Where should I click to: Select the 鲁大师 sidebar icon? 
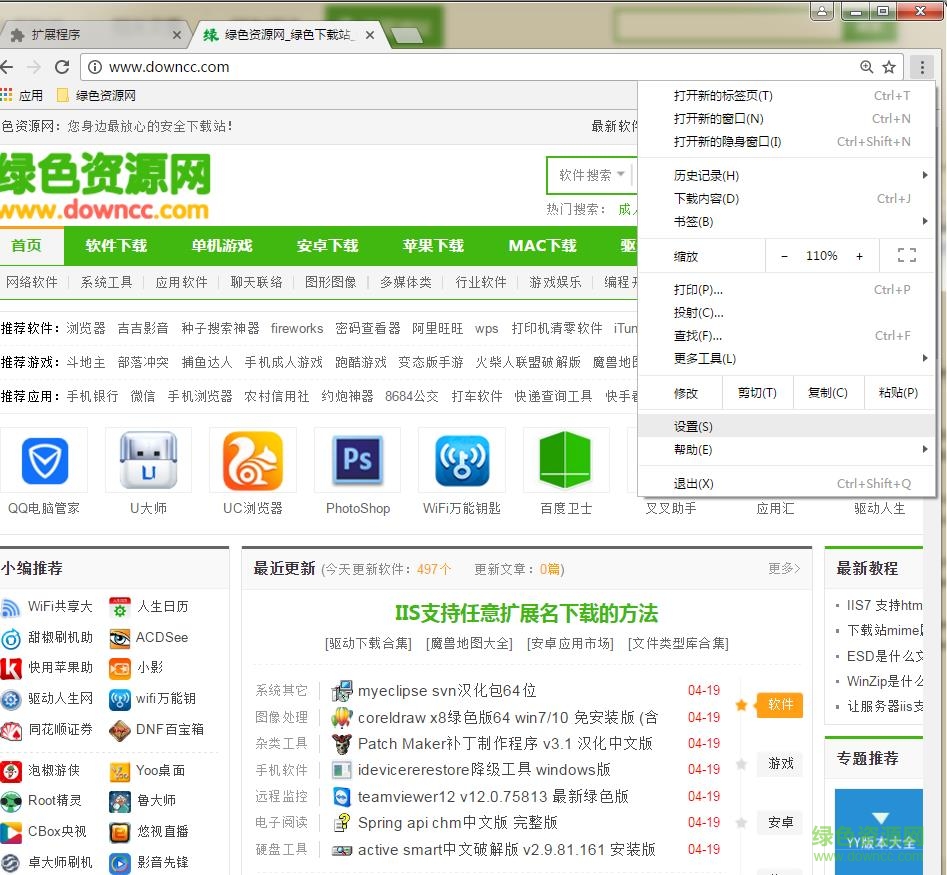tap(120, 801)
